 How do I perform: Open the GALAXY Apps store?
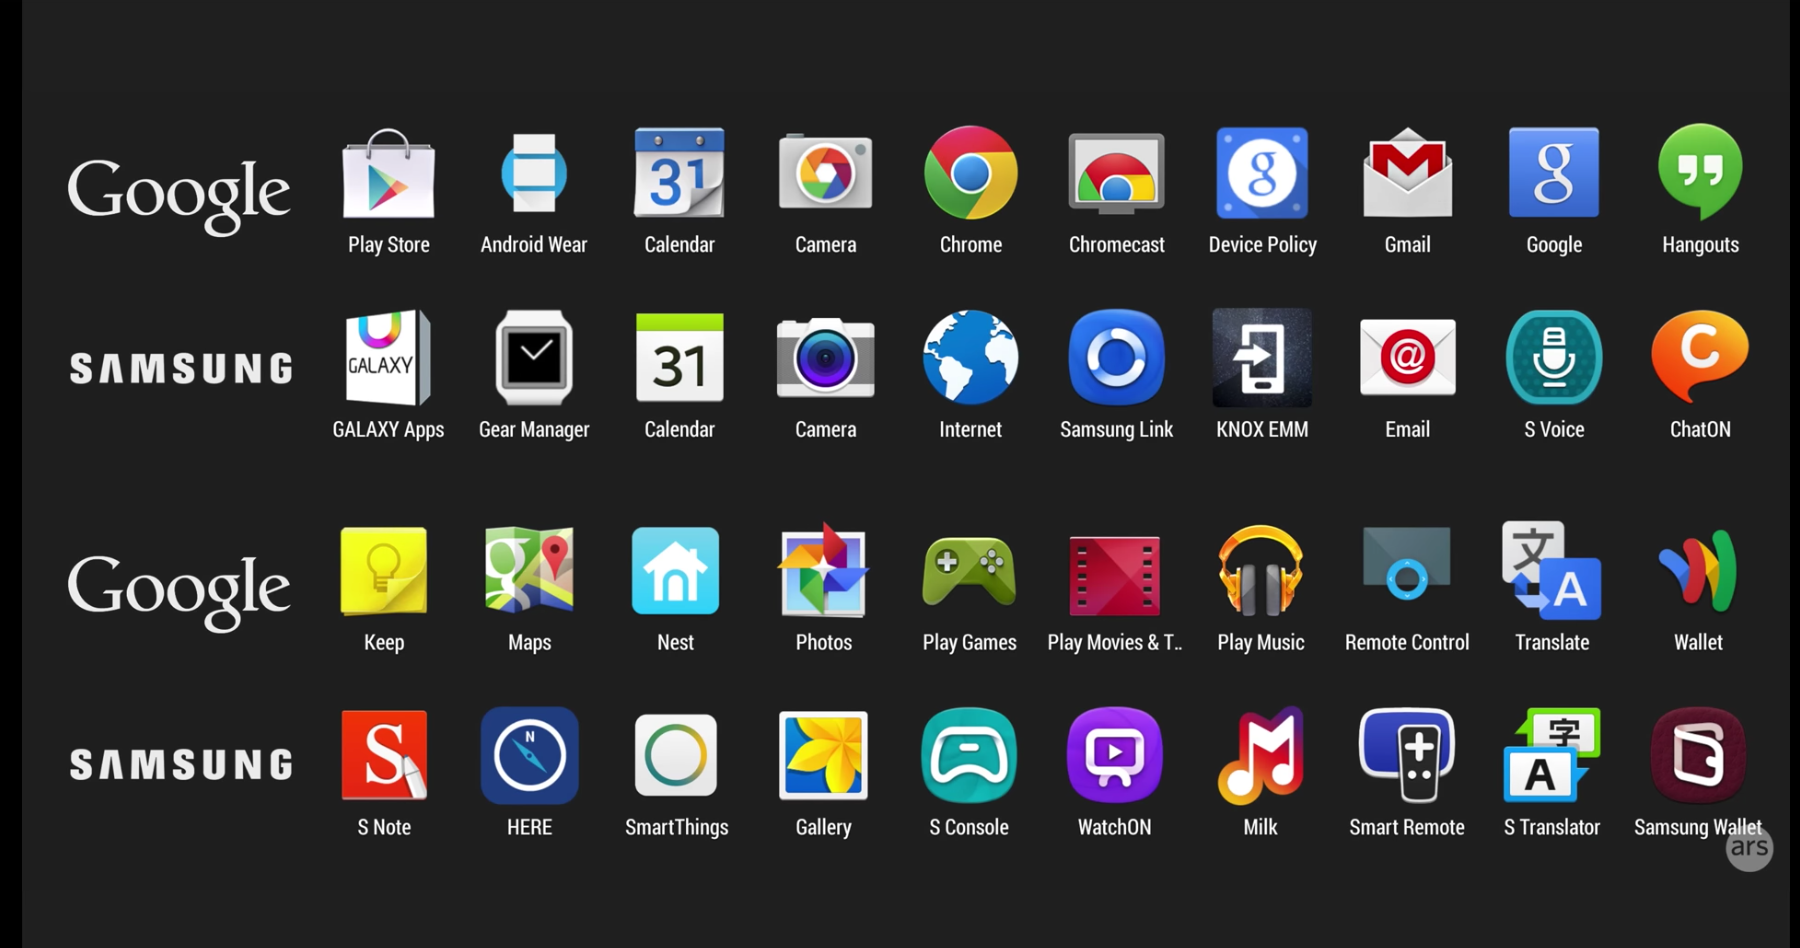pyautogui.click(x=388, y=357)
